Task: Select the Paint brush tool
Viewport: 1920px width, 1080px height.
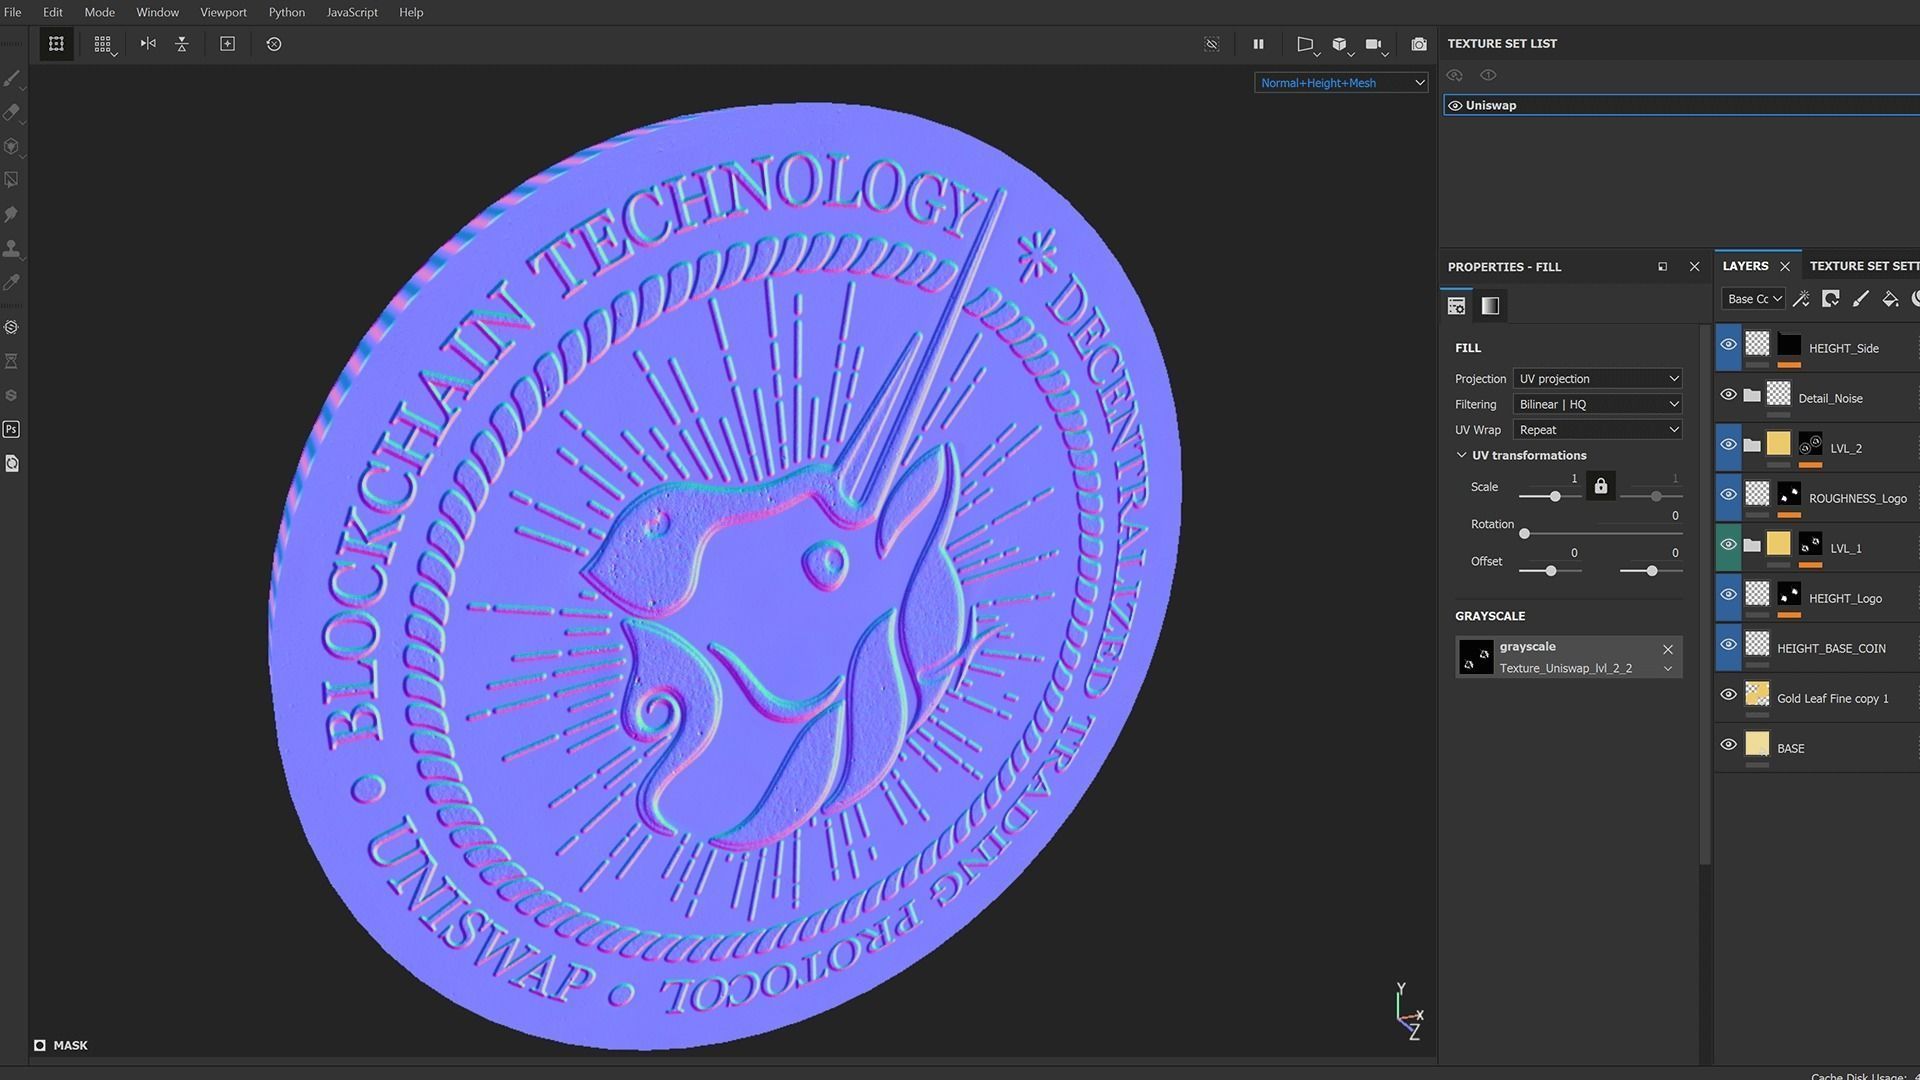Action: (x=12, y=79)
